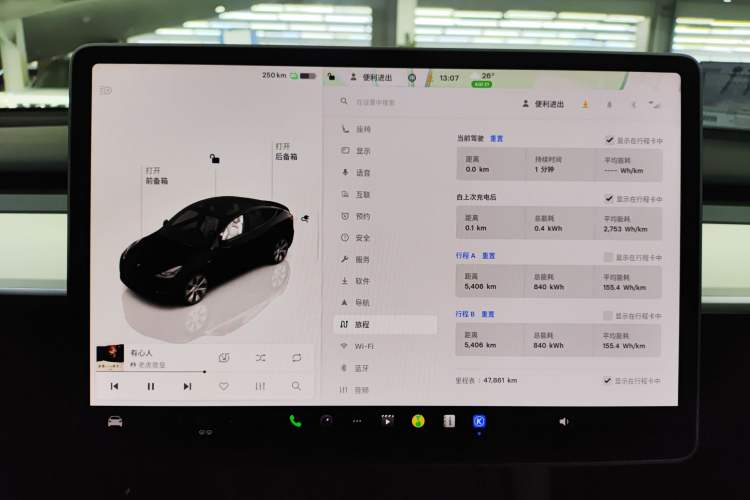Rename trip by tapping 行程 B label
Image resolution: width=750 pixels, height=500 pixels.
(x=465, y=314)
